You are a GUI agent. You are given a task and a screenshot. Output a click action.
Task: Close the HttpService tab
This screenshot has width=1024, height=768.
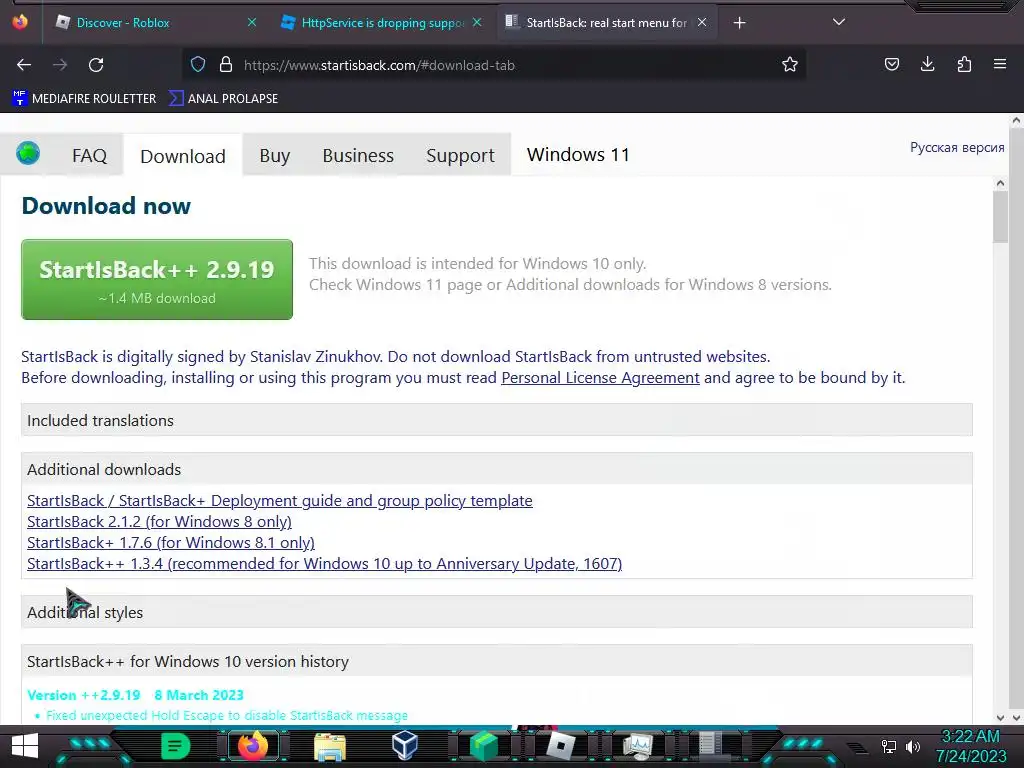(x=477, y=22)
